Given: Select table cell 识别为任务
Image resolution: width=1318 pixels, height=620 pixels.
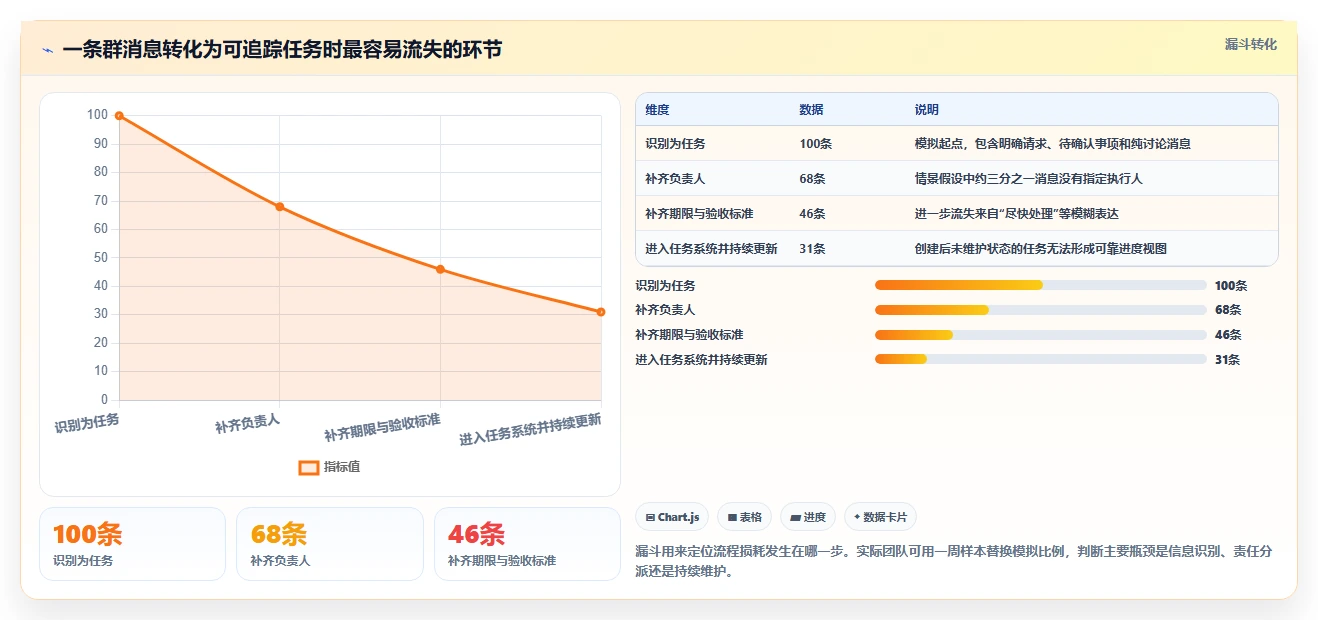Looking at the screenshot, I should (x=676, y=144).
